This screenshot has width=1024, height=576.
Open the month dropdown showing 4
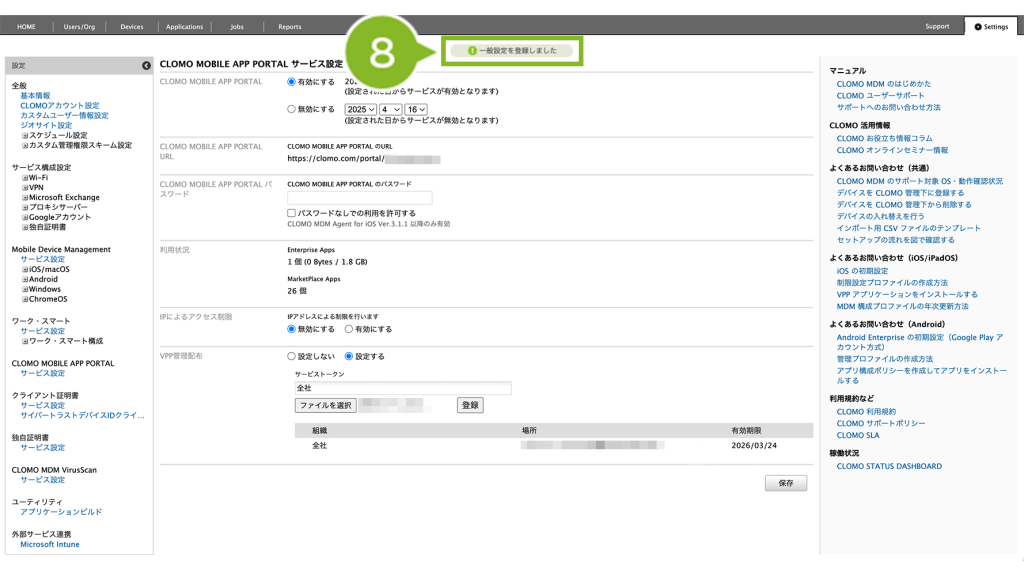391,109
